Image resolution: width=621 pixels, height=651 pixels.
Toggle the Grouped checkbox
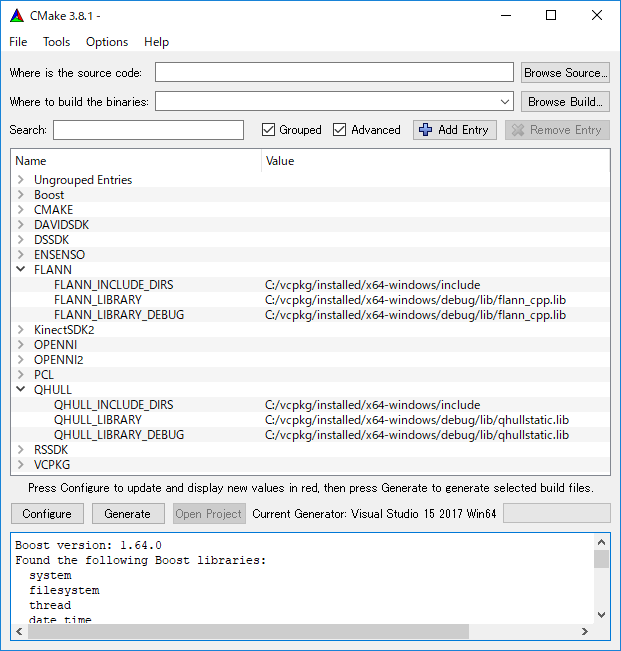point(269,130)
